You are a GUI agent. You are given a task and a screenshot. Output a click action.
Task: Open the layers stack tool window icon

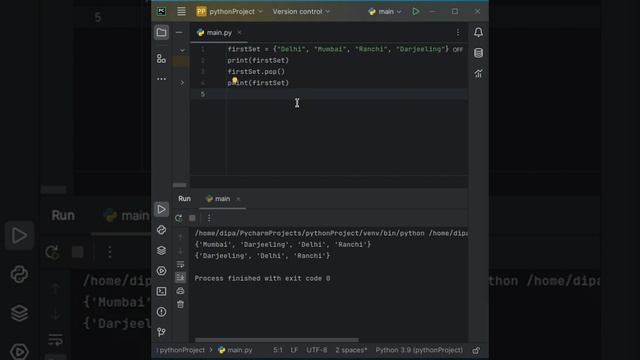coord(161,250)
